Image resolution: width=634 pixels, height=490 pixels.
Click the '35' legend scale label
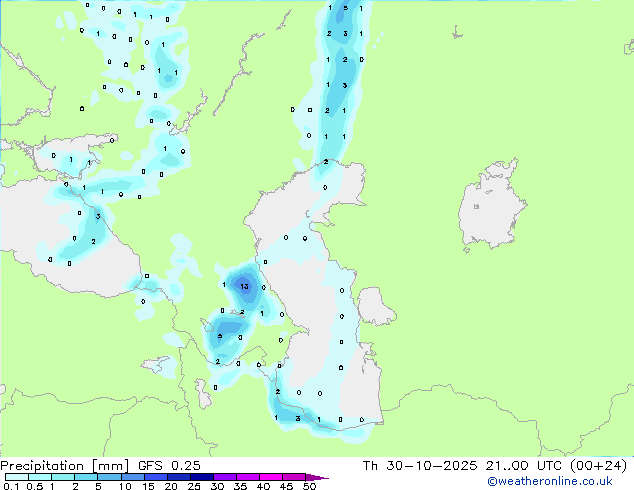[240, 486]
